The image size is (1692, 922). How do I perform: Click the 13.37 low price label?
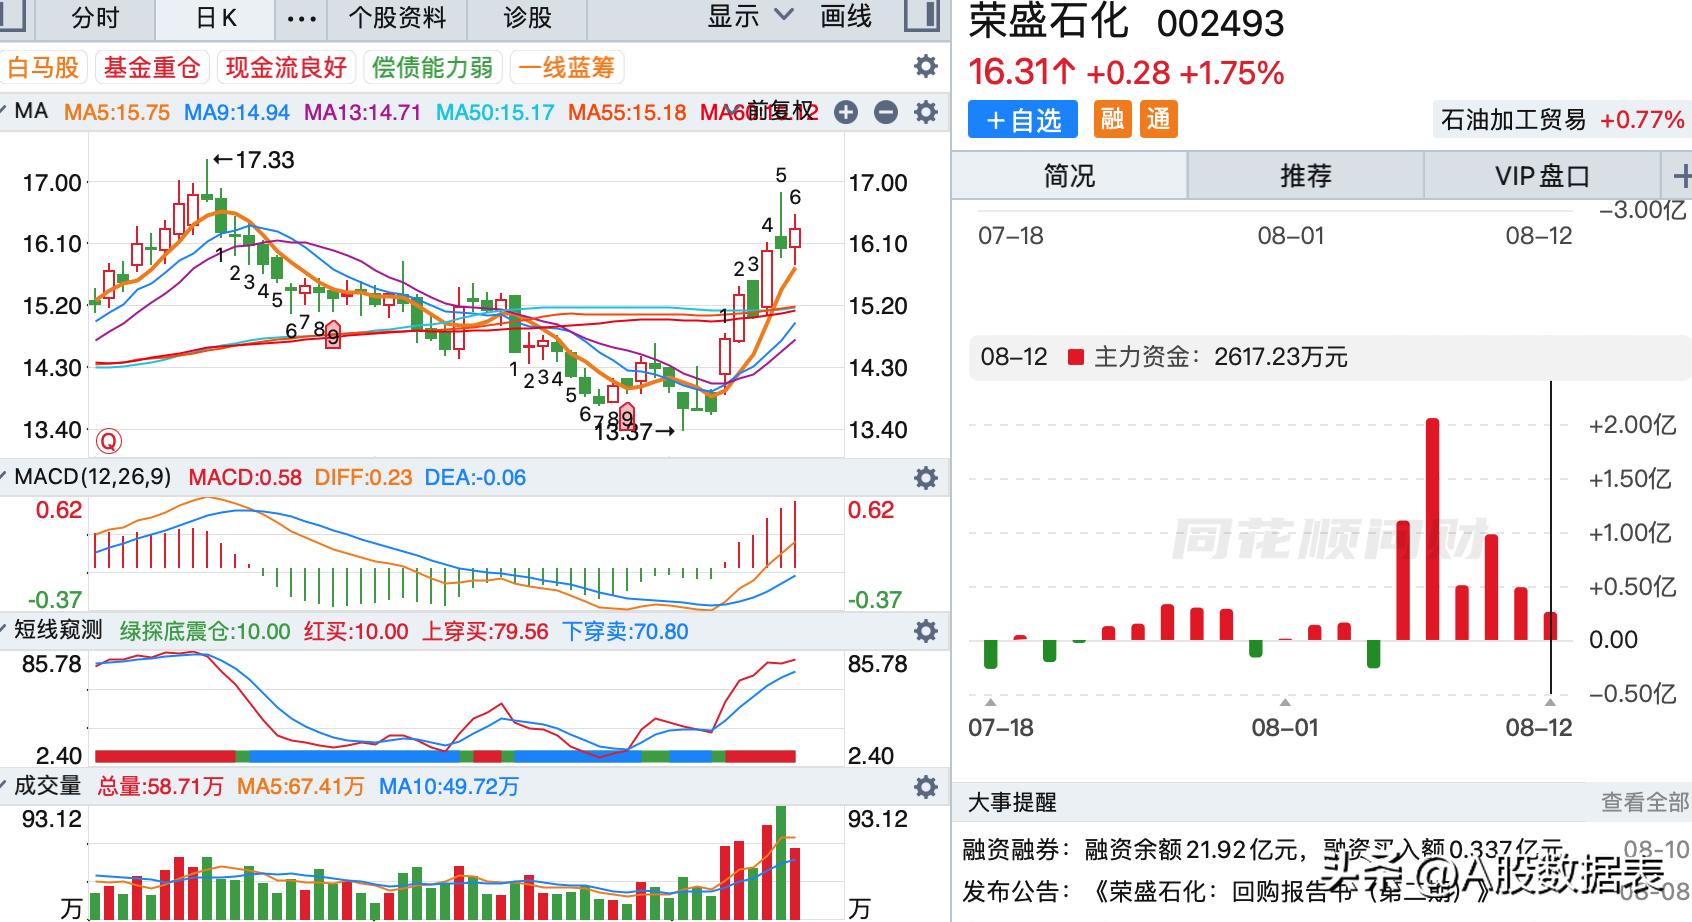click(634, 432)
